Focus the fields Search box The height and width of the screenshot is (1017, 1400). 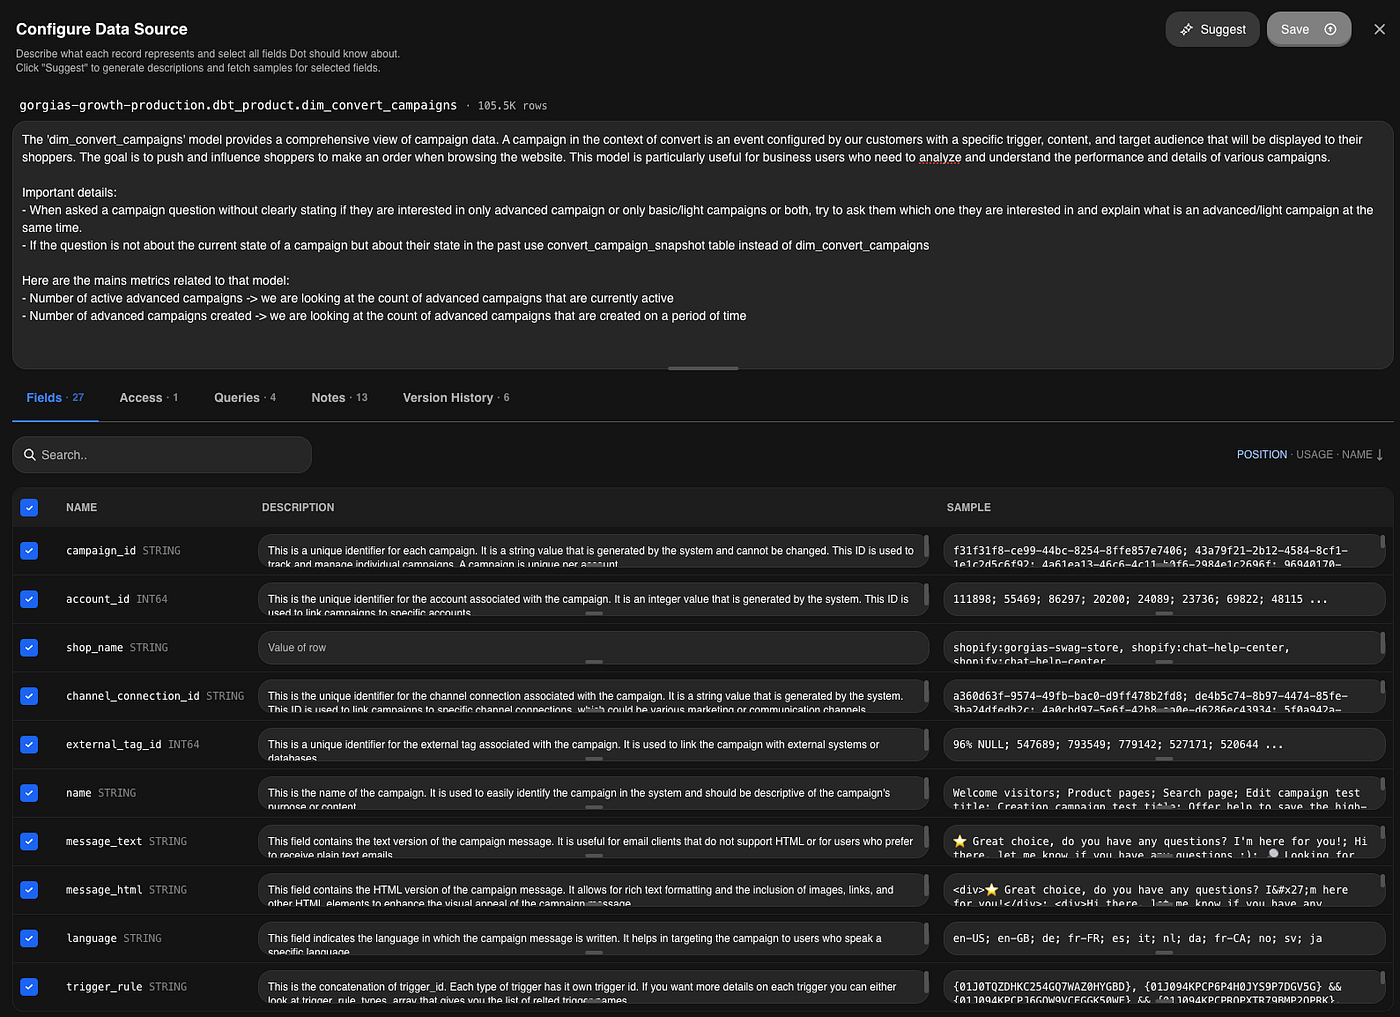[x=162, y=455]
